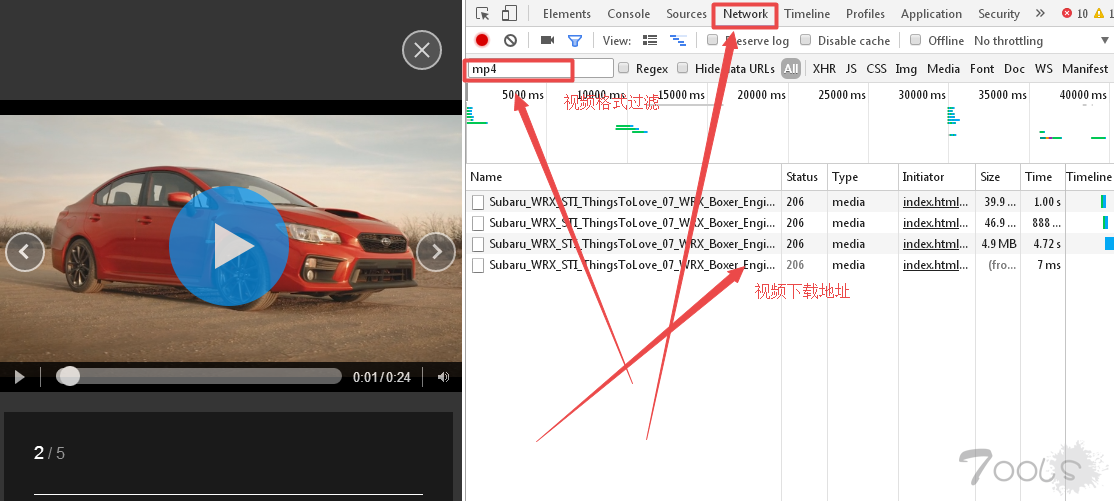Filter requests by Doc
This screenshot has height=501, width=1114.
pyautogui.click(x=1015, y=68)
